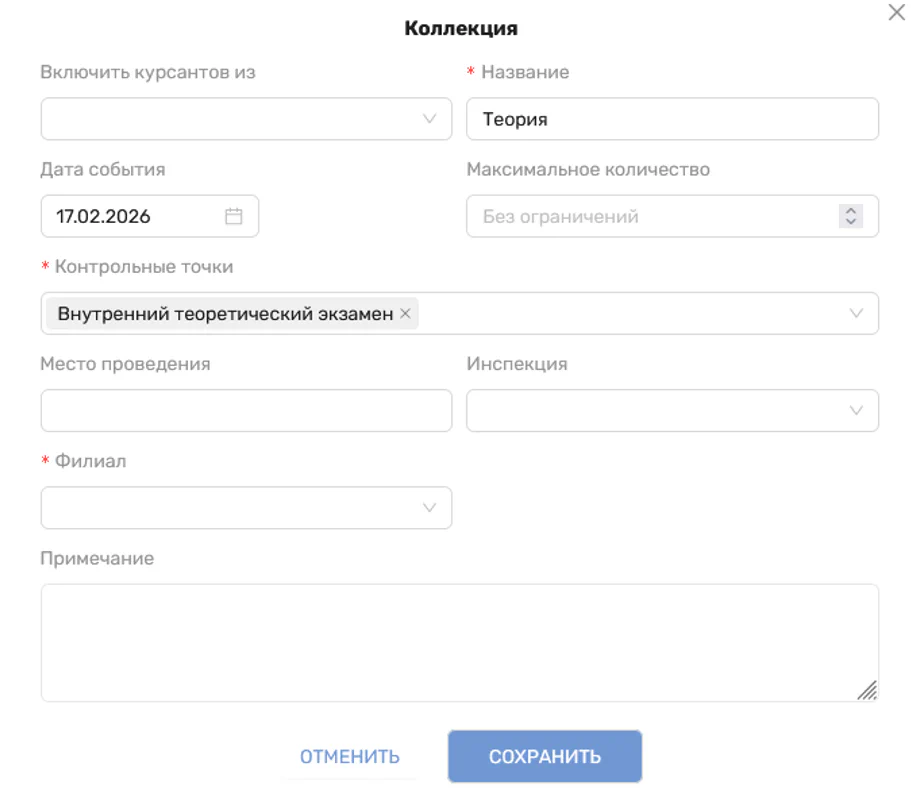The height and width of the screenshot is (798, 911).
Task: Click the chevron in the Филиал field
Action: 429,507
